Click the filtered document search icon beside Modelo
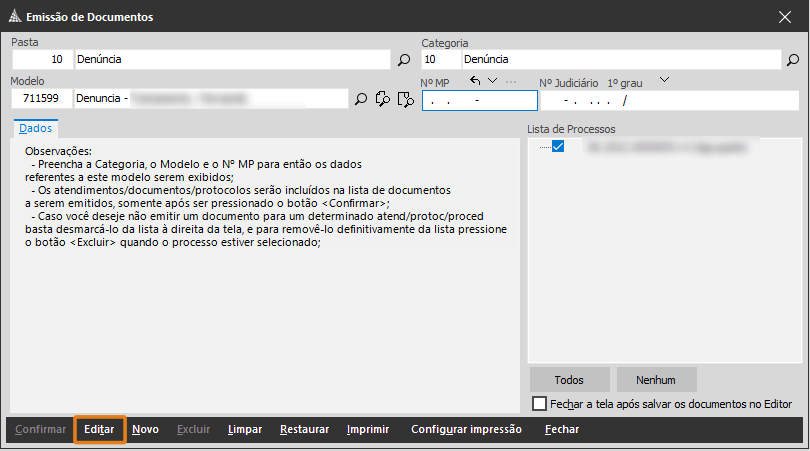The image size is (810, 451). tap(406, 99)
